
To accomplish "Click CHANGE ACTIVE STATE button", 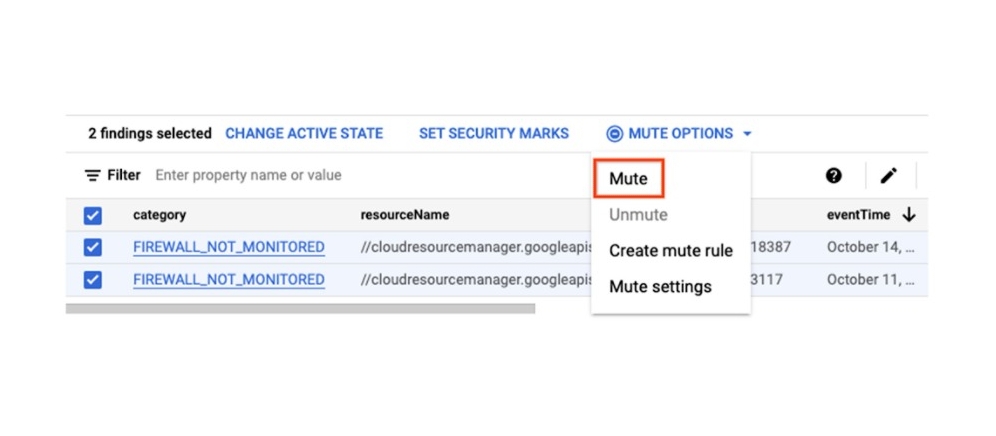I will pyautogui.click(x=304, y=133).
